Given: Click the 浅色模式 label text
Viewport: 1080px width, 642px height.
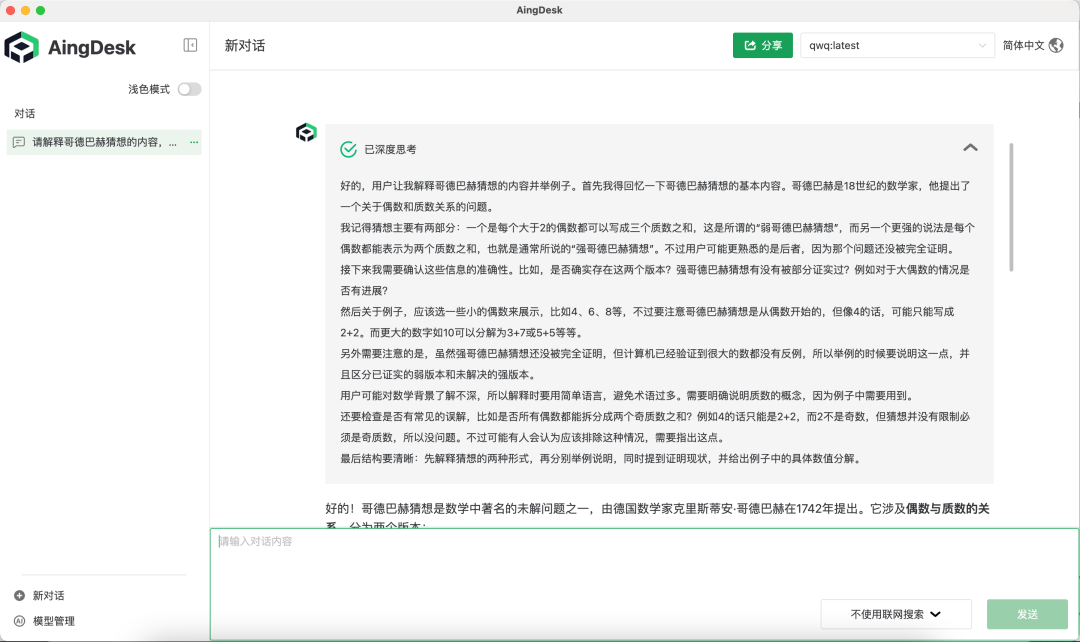Looking at the screenshot, I should 149,89.
